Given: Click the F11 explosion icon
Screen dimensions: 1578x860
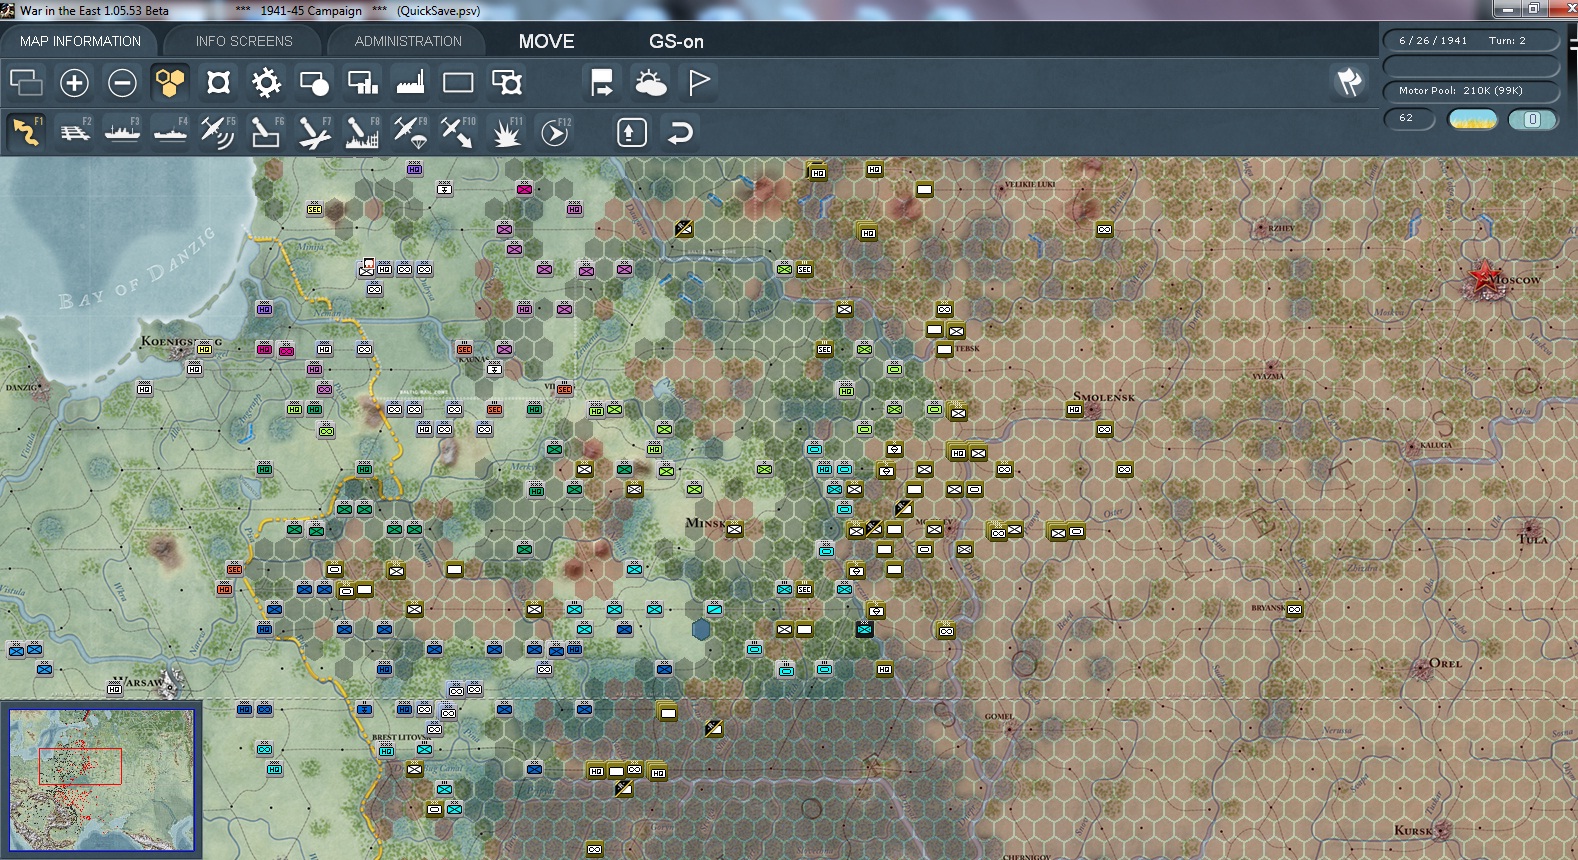Looking at the screenshot, I should point(506,132).
